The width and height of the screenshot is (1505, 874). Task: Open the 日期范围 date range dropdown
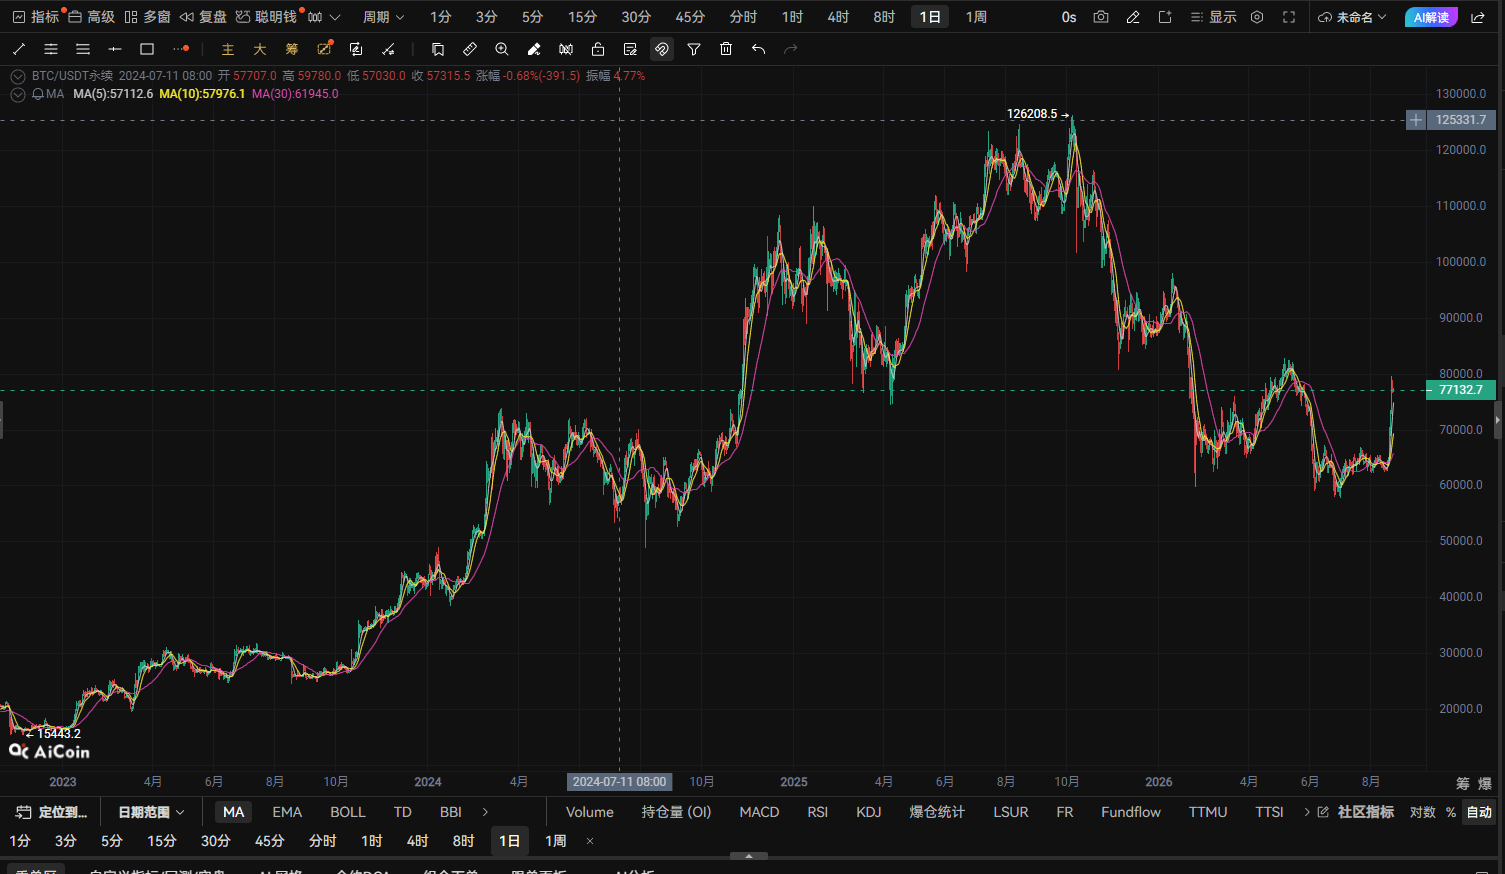[151, 812]
